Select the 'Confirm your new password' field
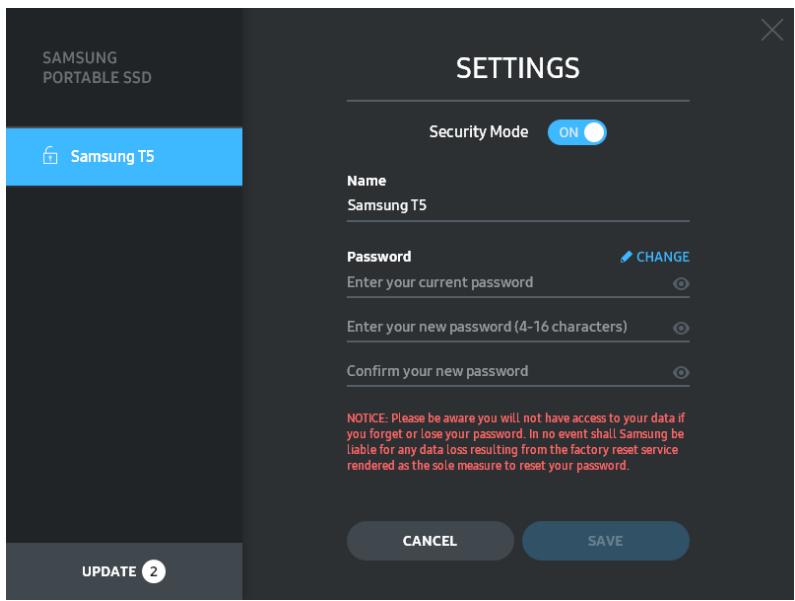Image resolution: width=795 pixels, height=601 pixels. coord(505,372)
